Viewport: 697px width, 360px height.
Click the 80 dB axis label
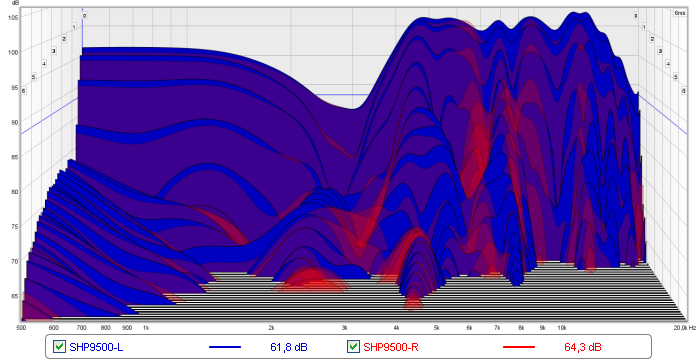coord(15,192)
